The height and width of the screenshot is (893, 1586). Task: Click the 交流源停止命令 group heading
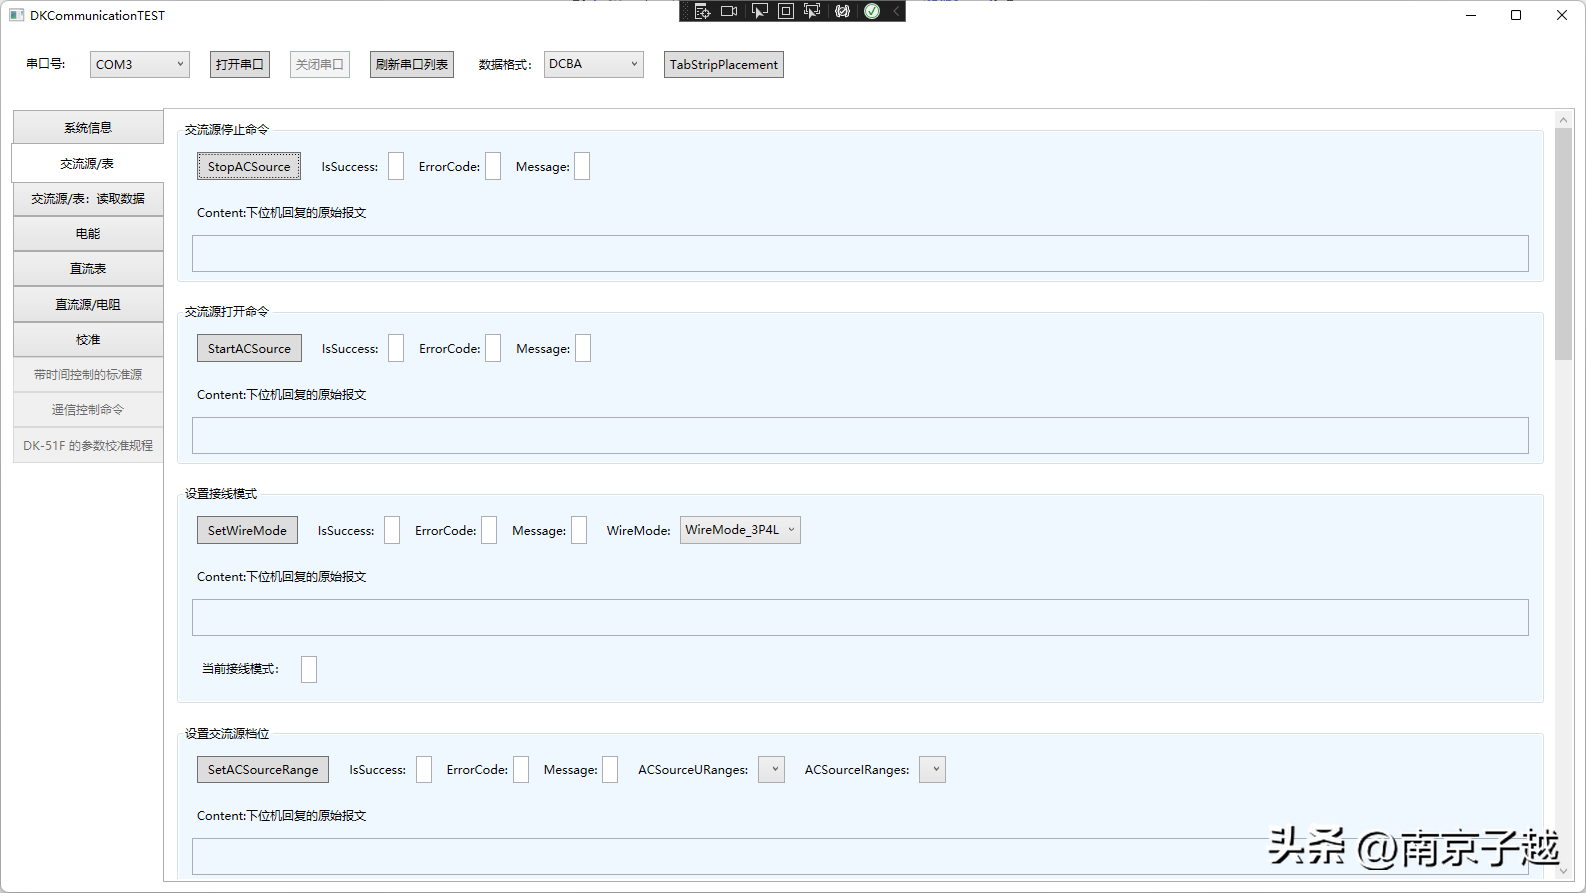227,129
